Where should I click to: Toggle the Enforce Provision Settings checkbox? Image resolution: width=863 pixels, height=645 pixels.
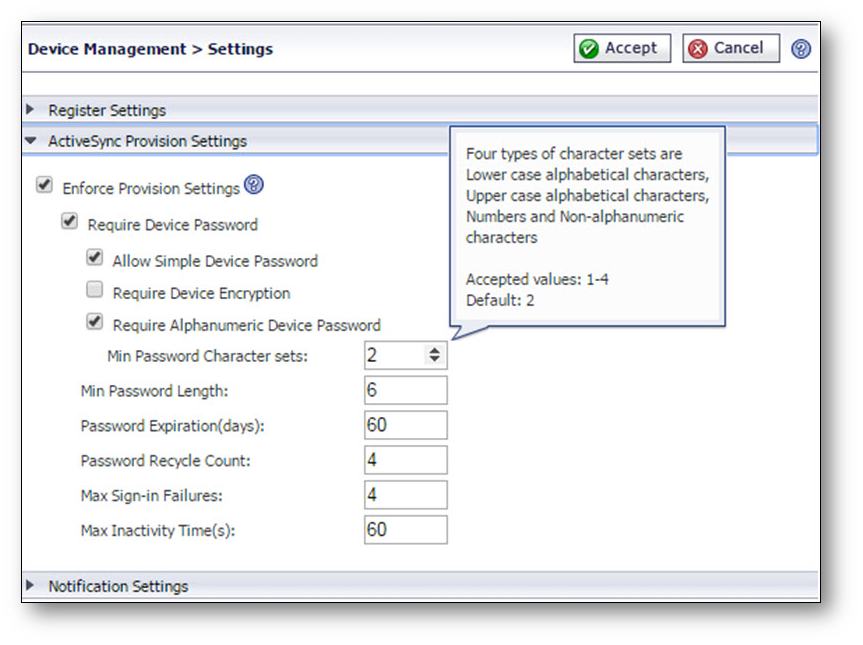pyautogui.click(x=44, y=186)
